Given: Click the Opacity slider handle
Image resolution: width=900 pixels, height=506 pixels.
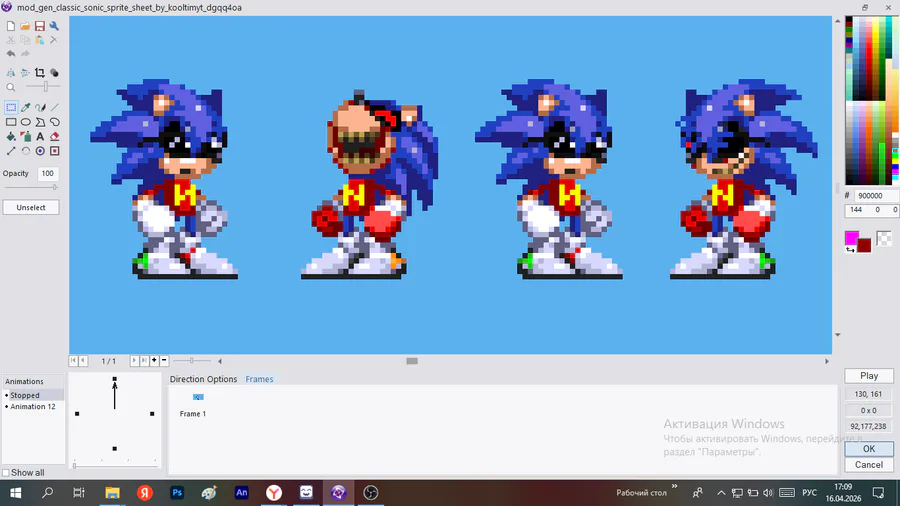Looking at the screenshot, I should point(55,187).
